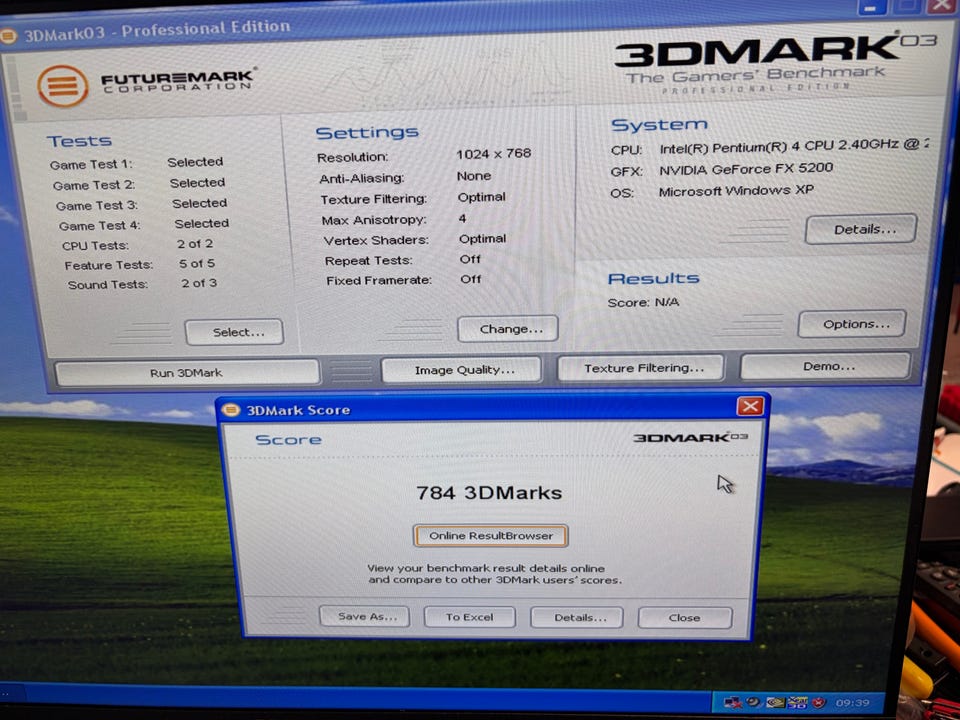Click the 'Score: N/A' results text
This screenshot has height=720, width=960.
643,302
